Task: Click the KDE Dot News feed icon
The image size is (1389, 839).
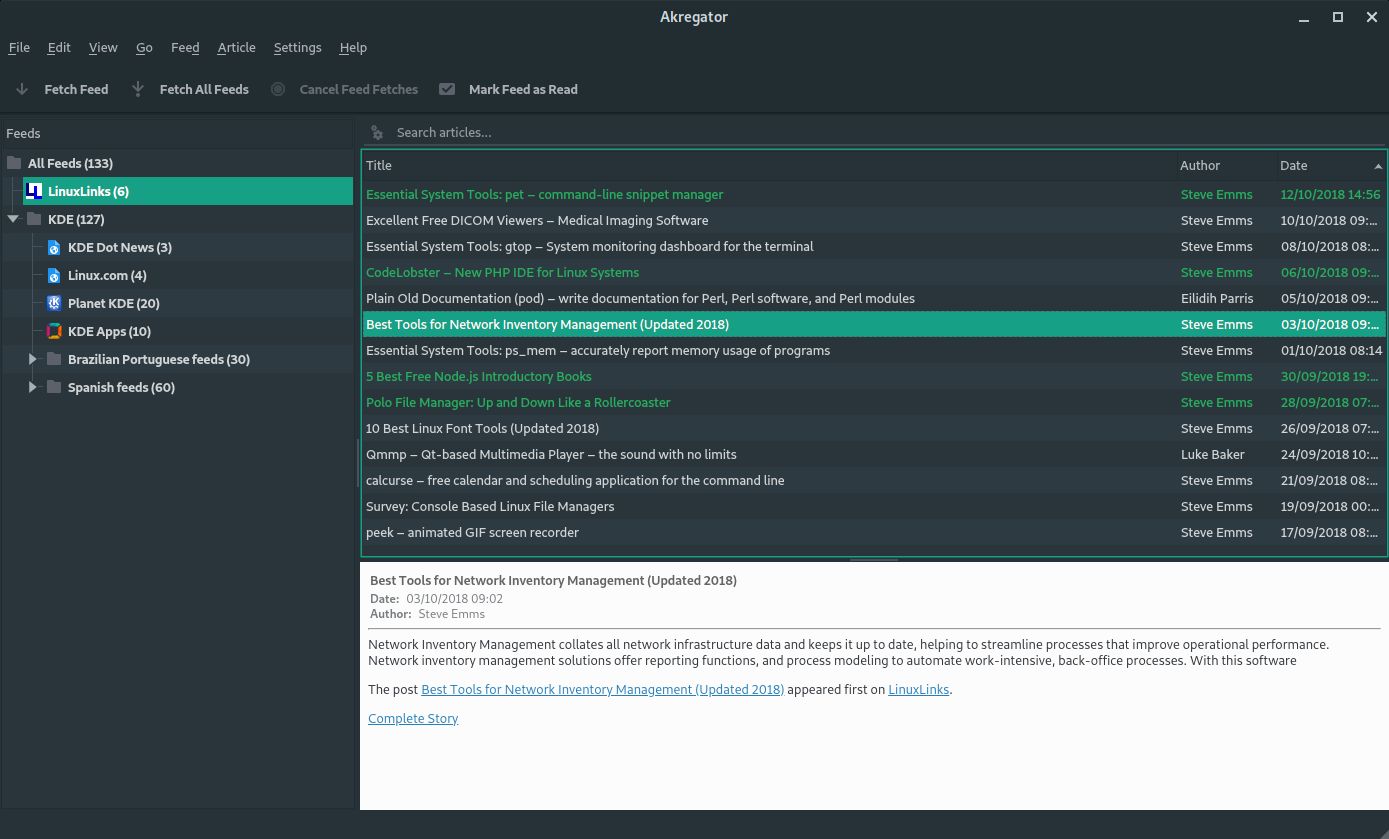Action: (x=54, y=247)
